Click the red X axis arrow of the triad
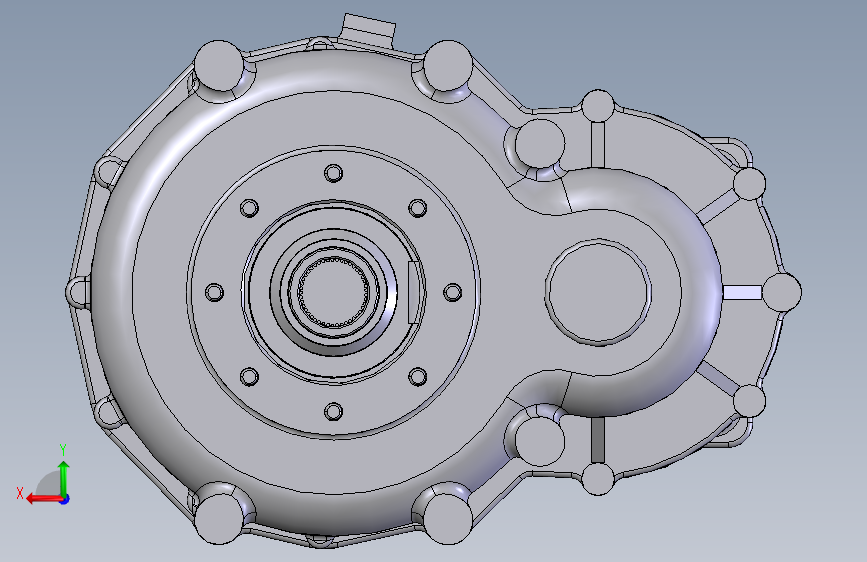Viewport: 867px width, 562px height. [43, 499]
